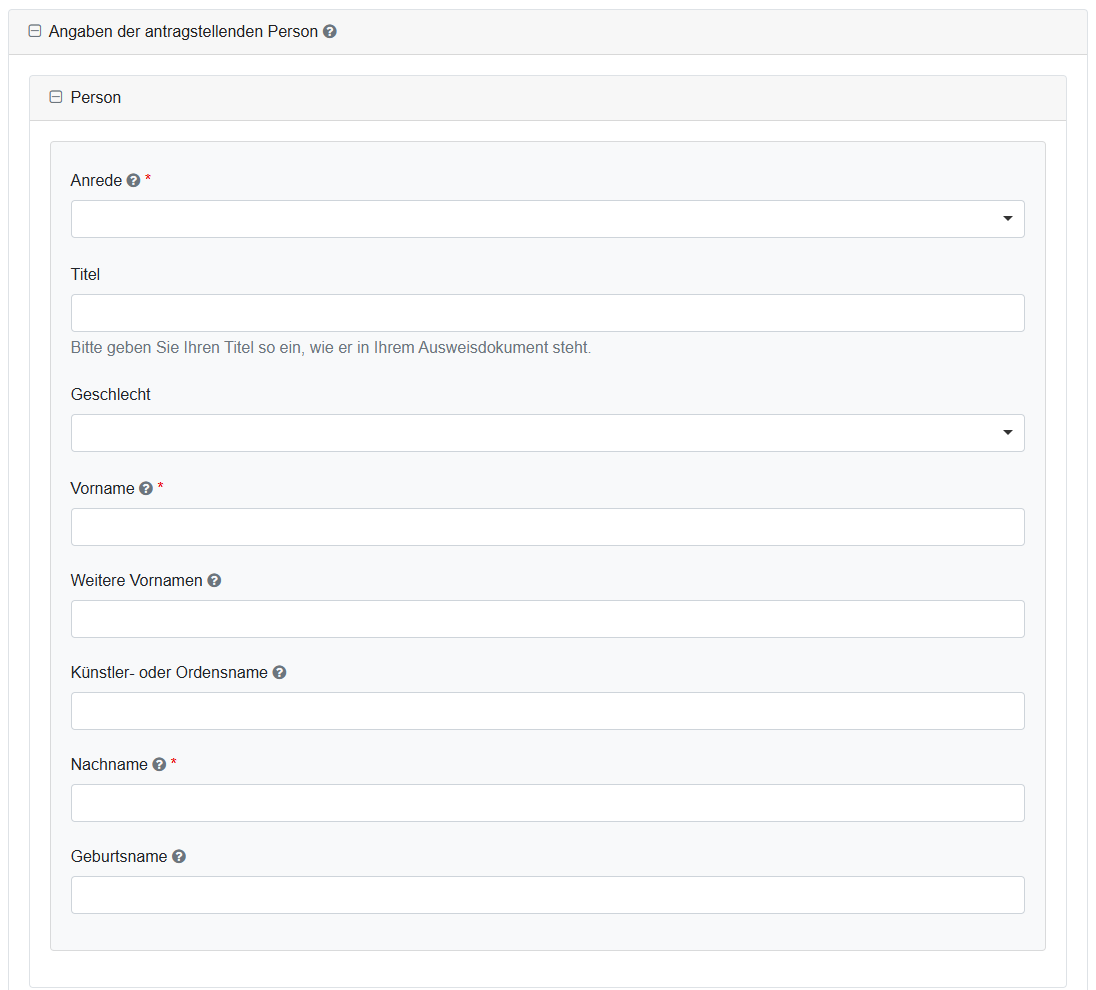Focus the Geburtsname input field
The height and width of the screenshot is (990, 1096).
pyautogui.click(x=547, y=895)
